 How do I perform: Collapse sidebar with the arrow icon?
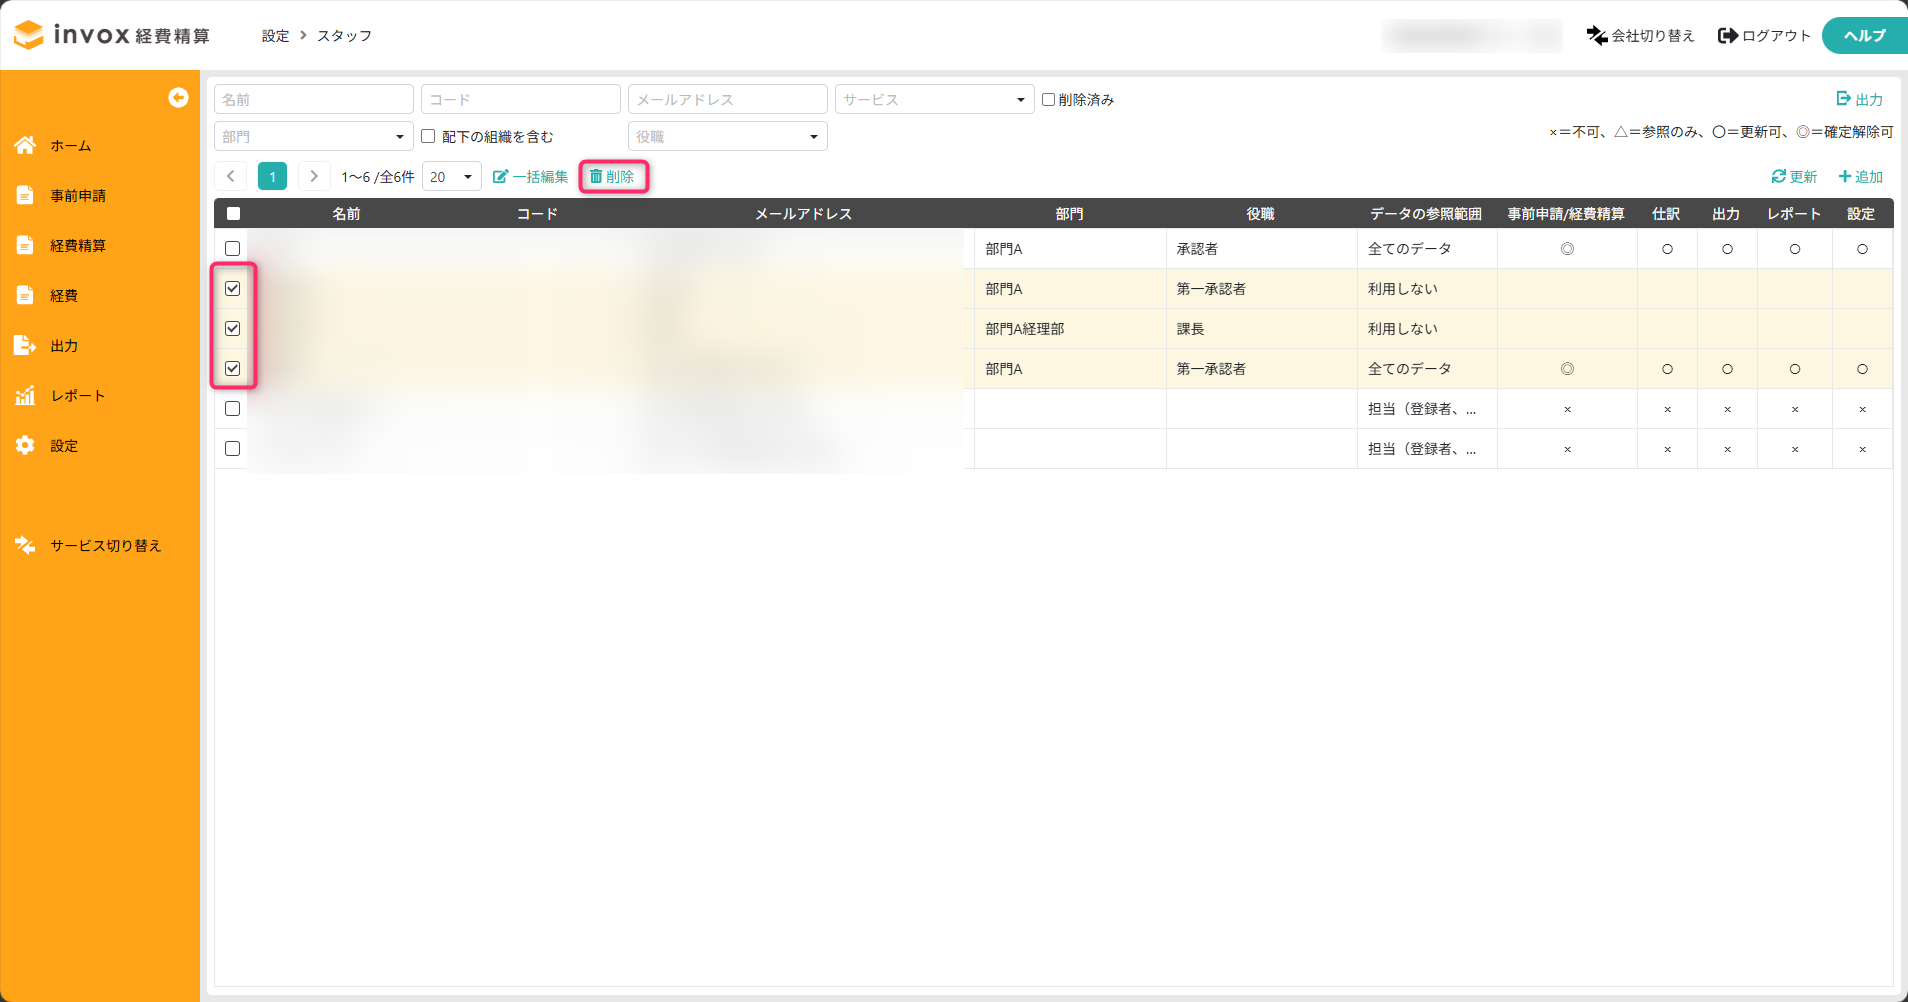coord(178,97)
